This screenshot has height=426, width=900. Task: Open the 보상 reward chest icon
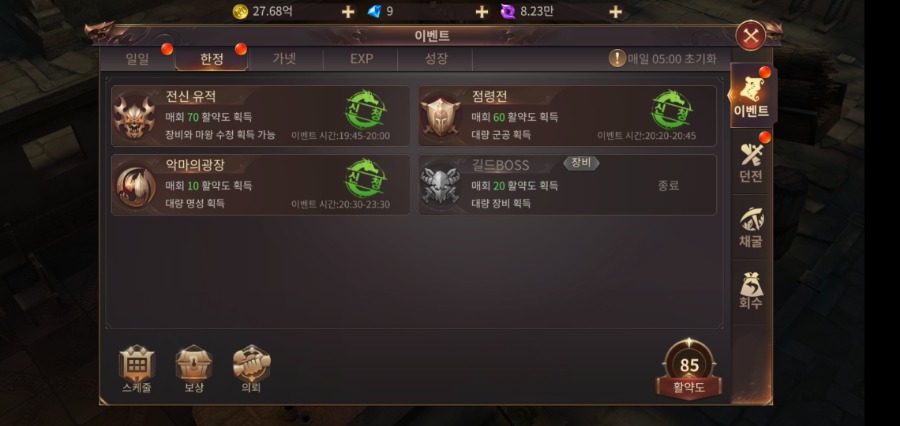pyautogui.click(x=193, y=369)
